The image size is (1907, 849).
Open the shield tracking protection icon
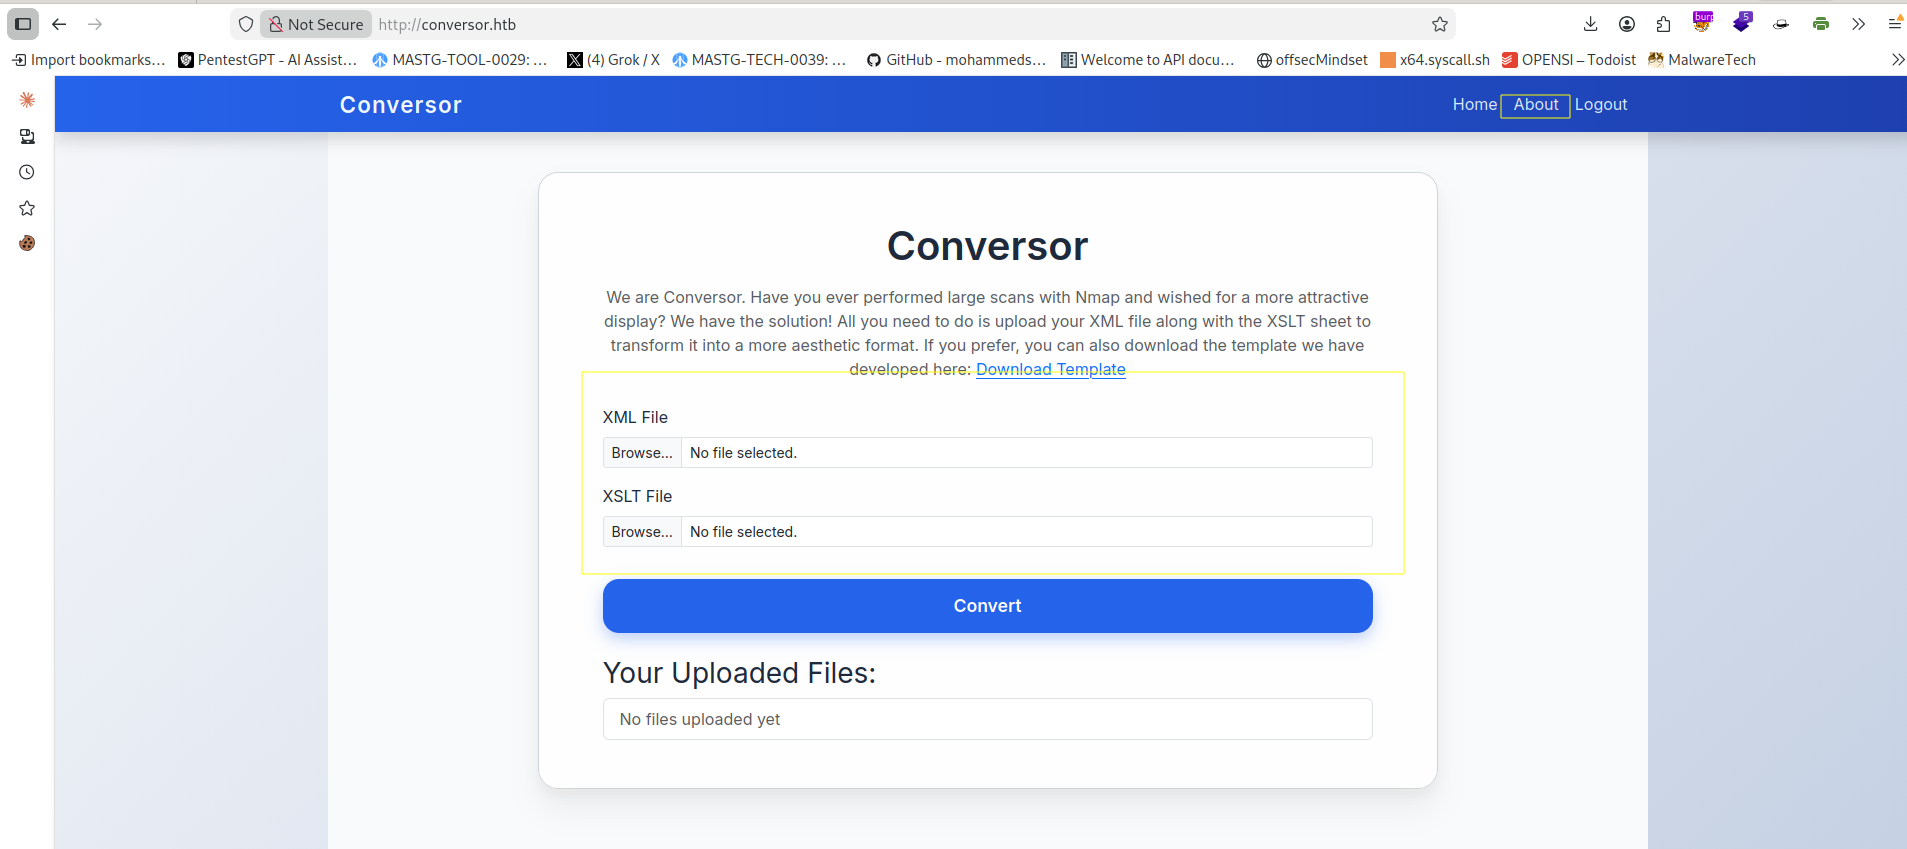(x=246, y=24)
